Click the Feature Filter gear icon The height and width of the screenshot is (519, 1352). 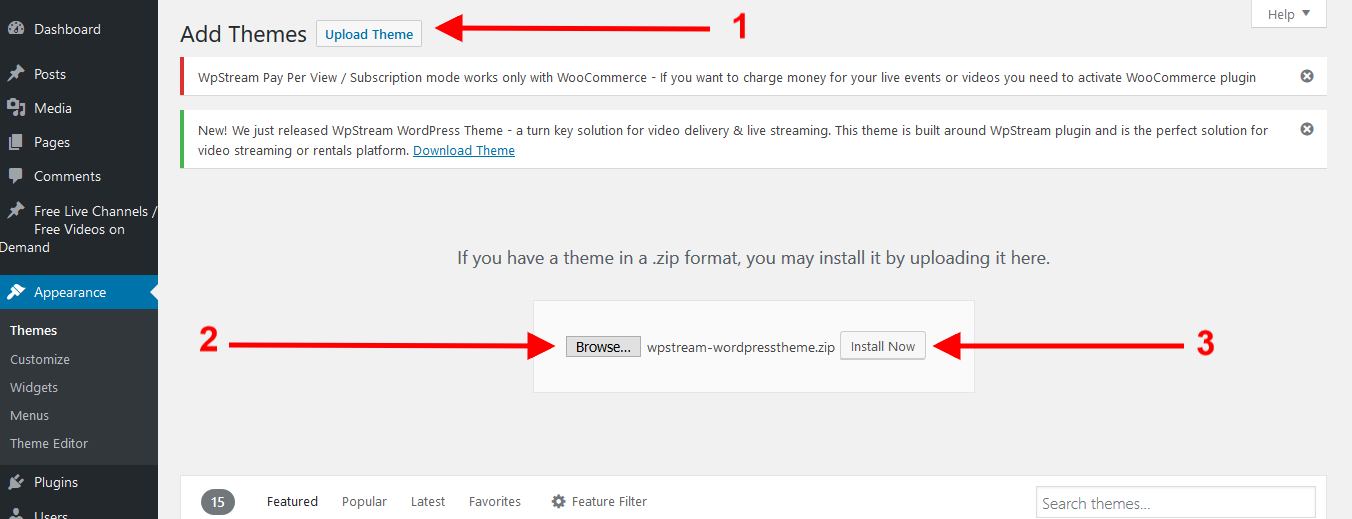pos(559,501)
